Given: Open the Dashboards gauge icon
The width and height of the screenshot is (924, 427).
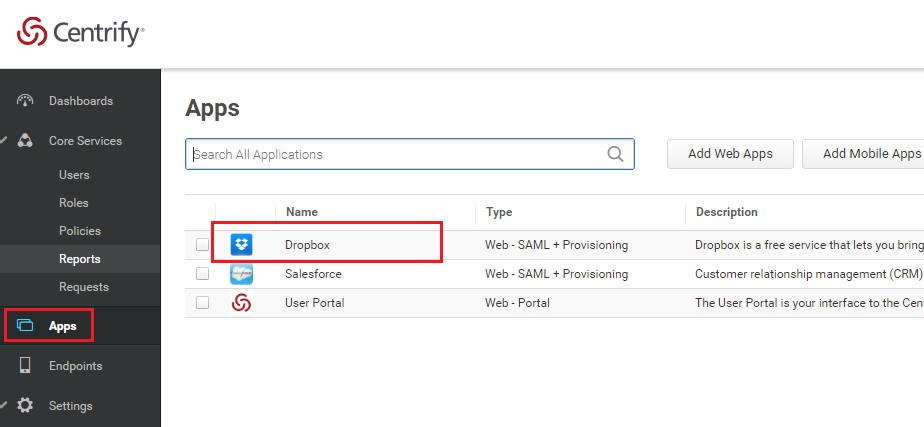Looking at the screenshot, I should tap(25, 101).
